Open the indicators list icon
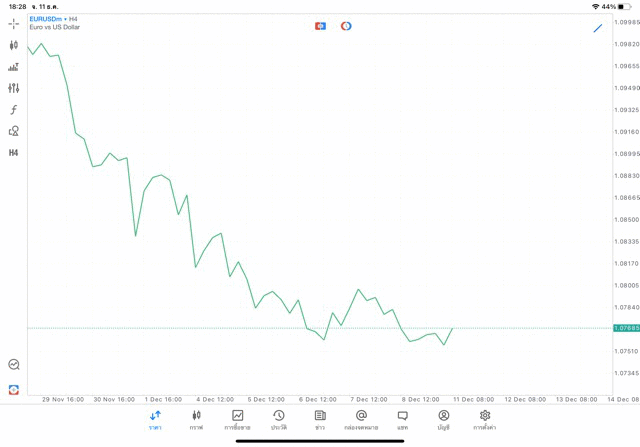640x447 pixels. [13, 67]
